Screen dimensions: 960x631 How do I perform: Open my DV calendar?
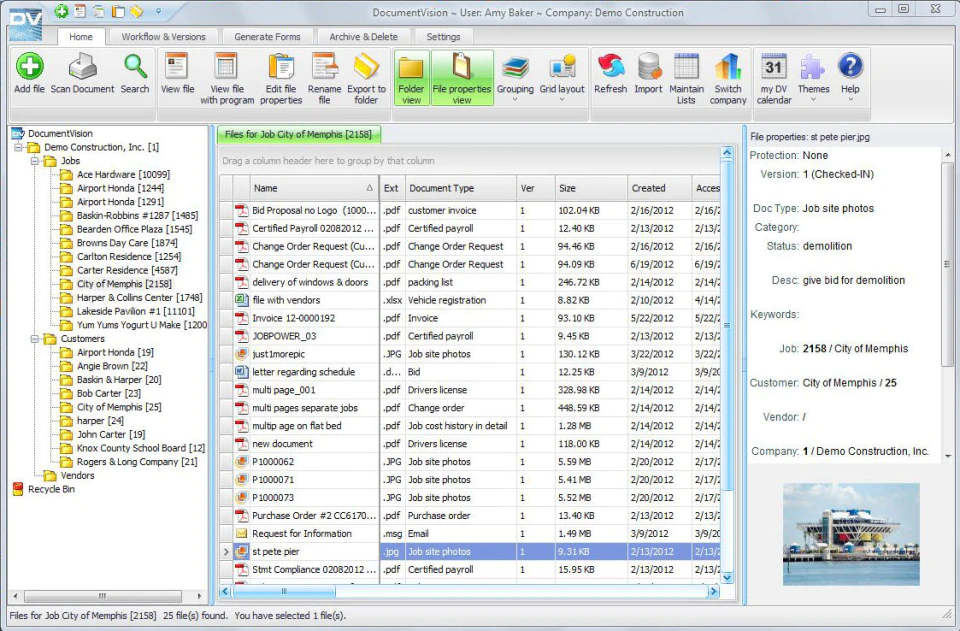[x=774, y=78]
